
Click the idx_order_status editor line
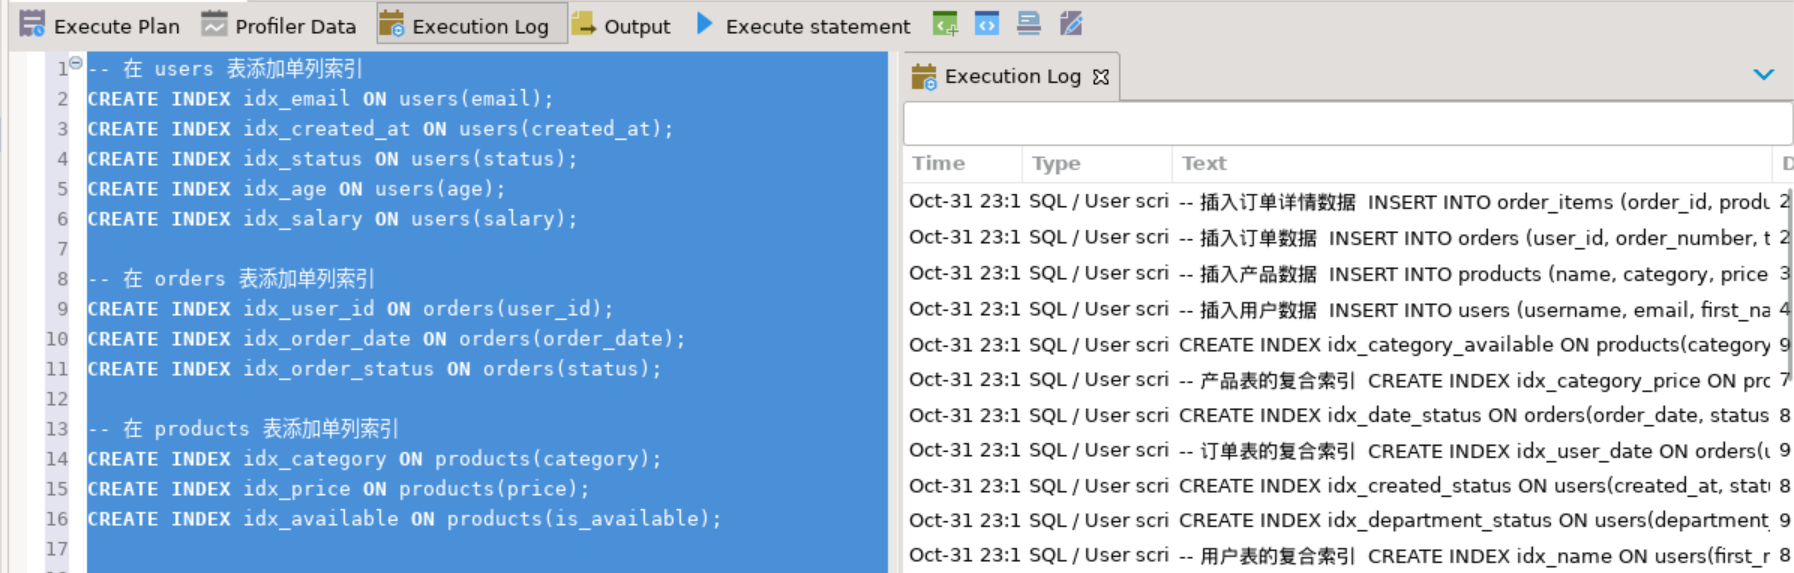click(374, 369)
